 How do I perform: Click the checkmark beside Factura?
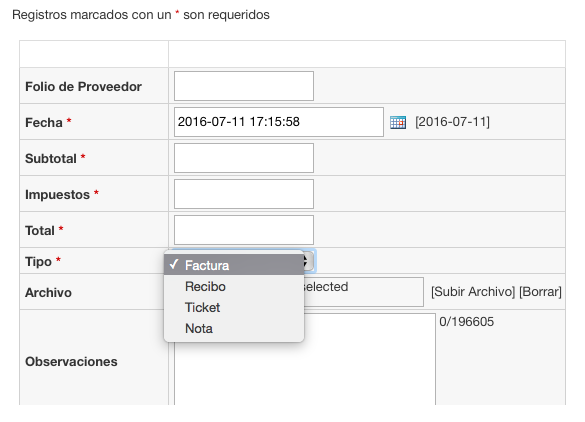click(x=174, y=264)
